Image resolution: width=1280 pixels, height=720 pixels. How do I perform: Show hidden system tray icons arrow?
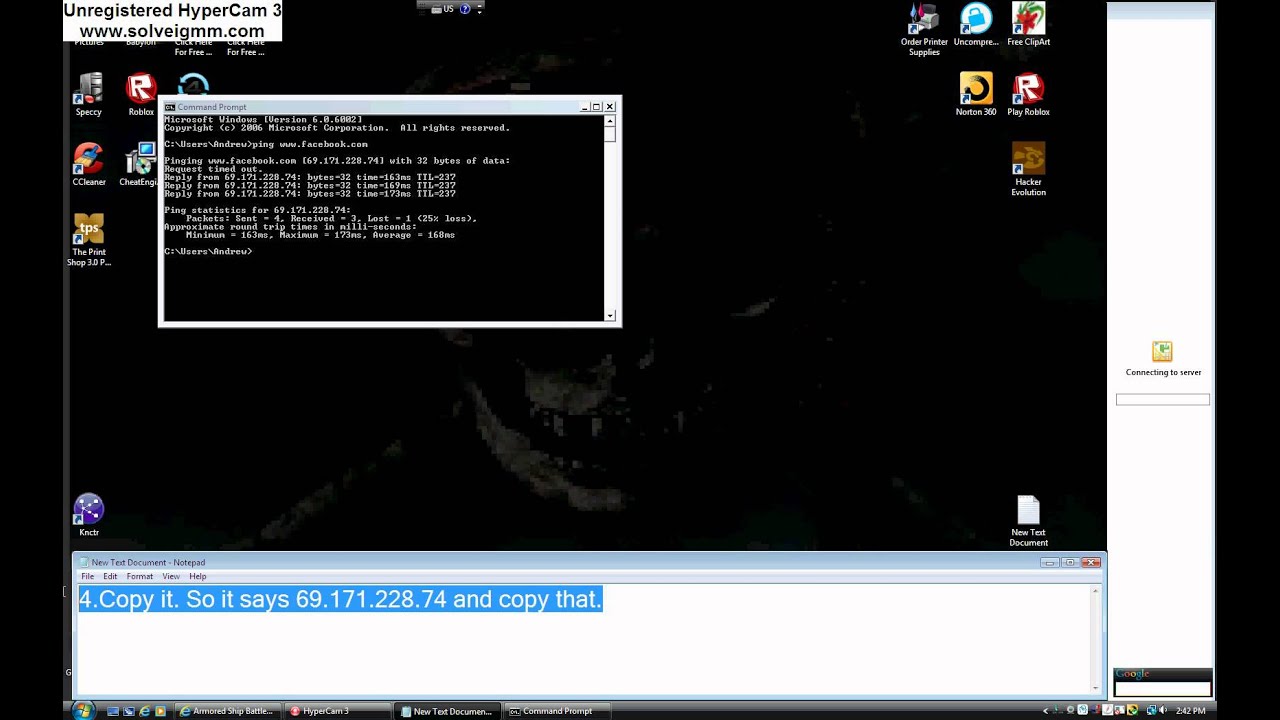coord(1046,711)
